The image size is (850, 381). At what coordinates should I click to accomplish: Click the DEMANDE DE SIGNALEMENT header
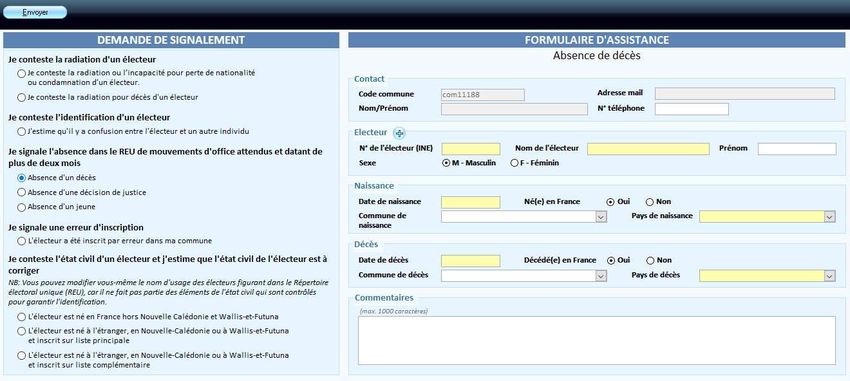point(171,40)
